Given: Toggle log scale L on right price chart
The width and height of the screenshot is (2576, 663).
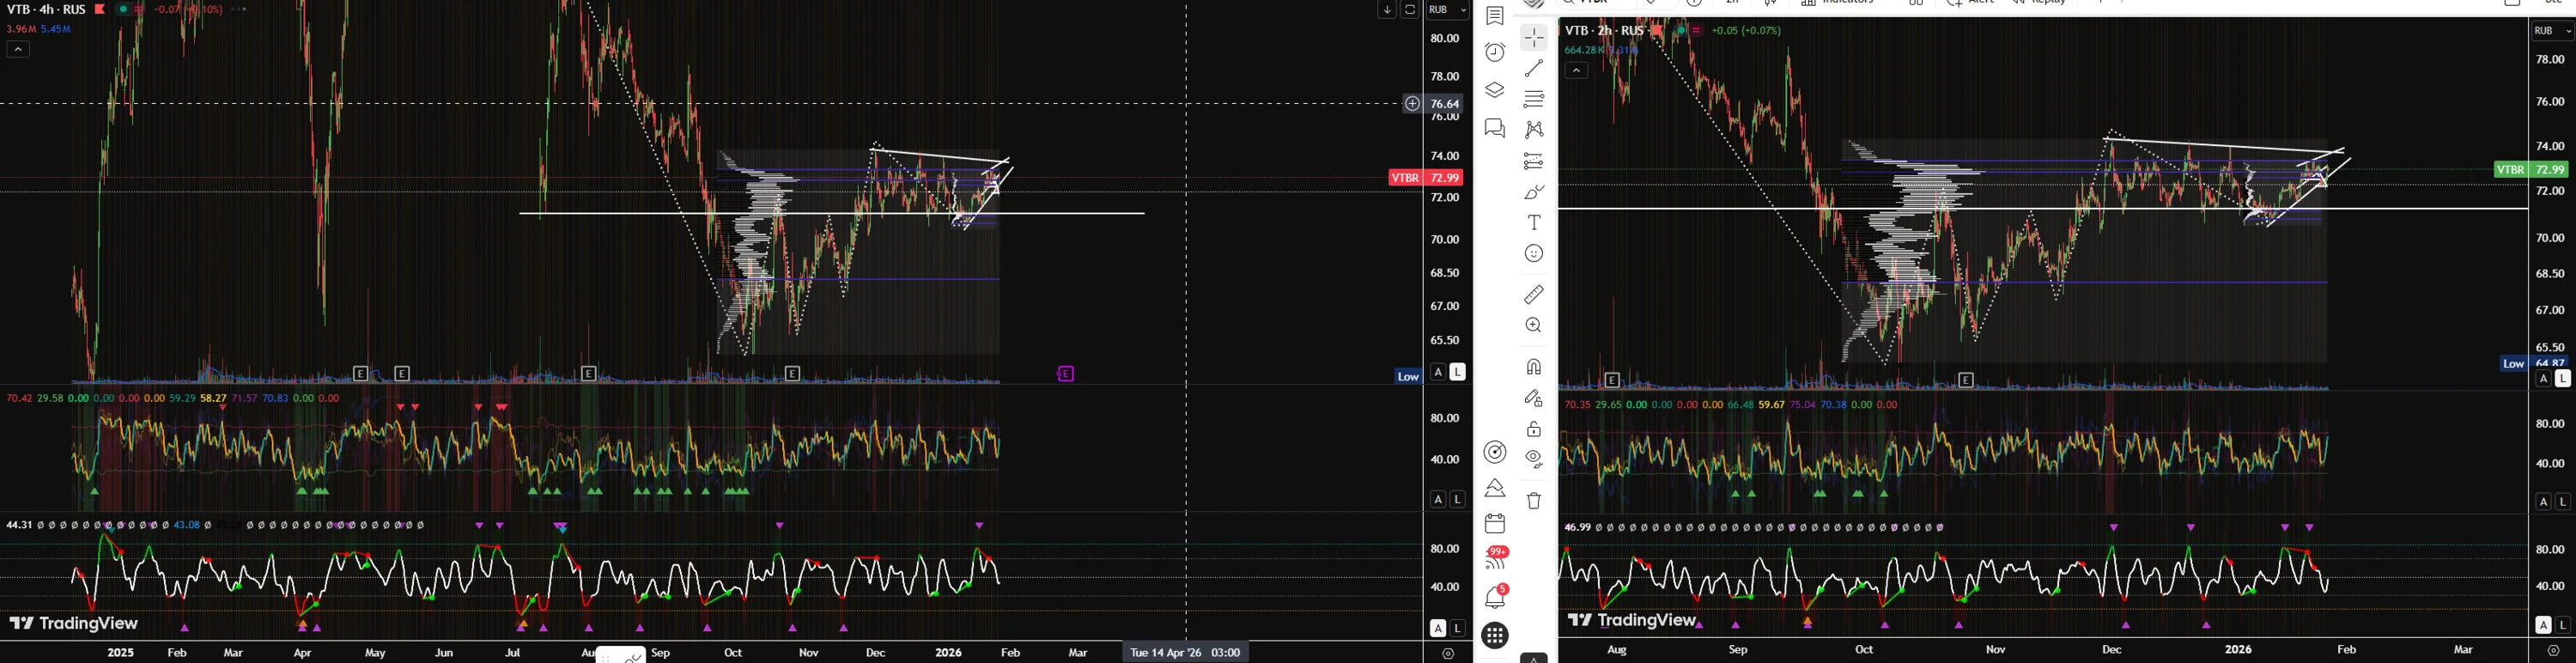Looking at the screenshot, I should (x=2563, y=379).
